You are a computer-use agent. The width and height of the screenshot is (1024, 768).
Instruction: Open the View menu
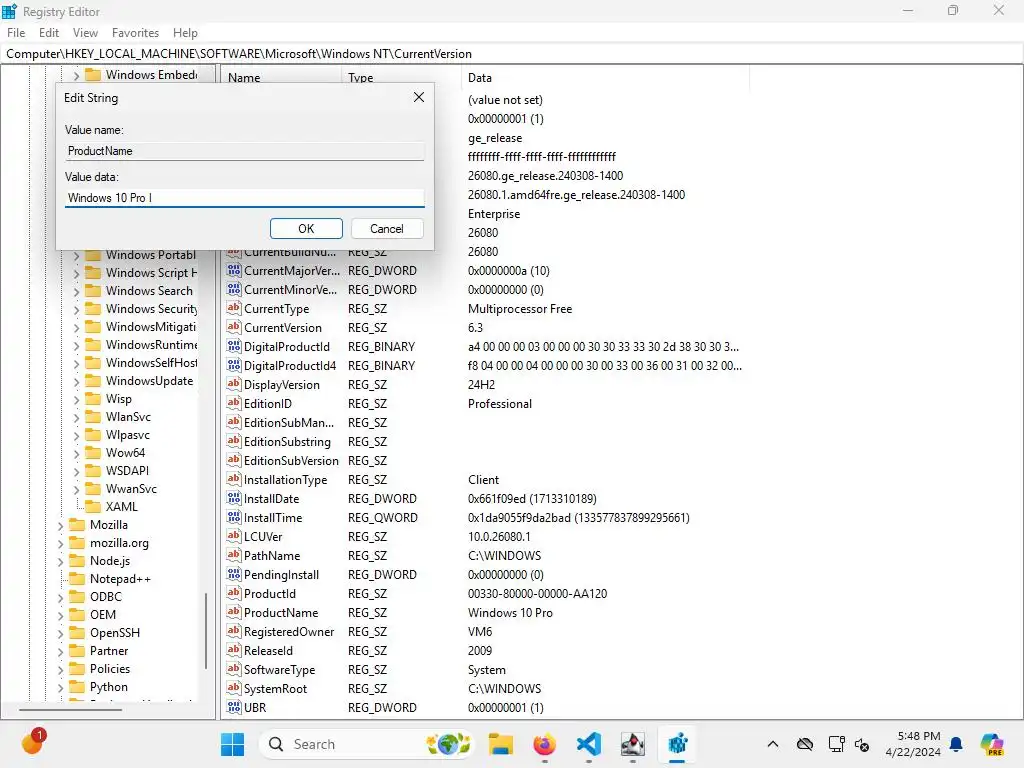coord(85,33)
